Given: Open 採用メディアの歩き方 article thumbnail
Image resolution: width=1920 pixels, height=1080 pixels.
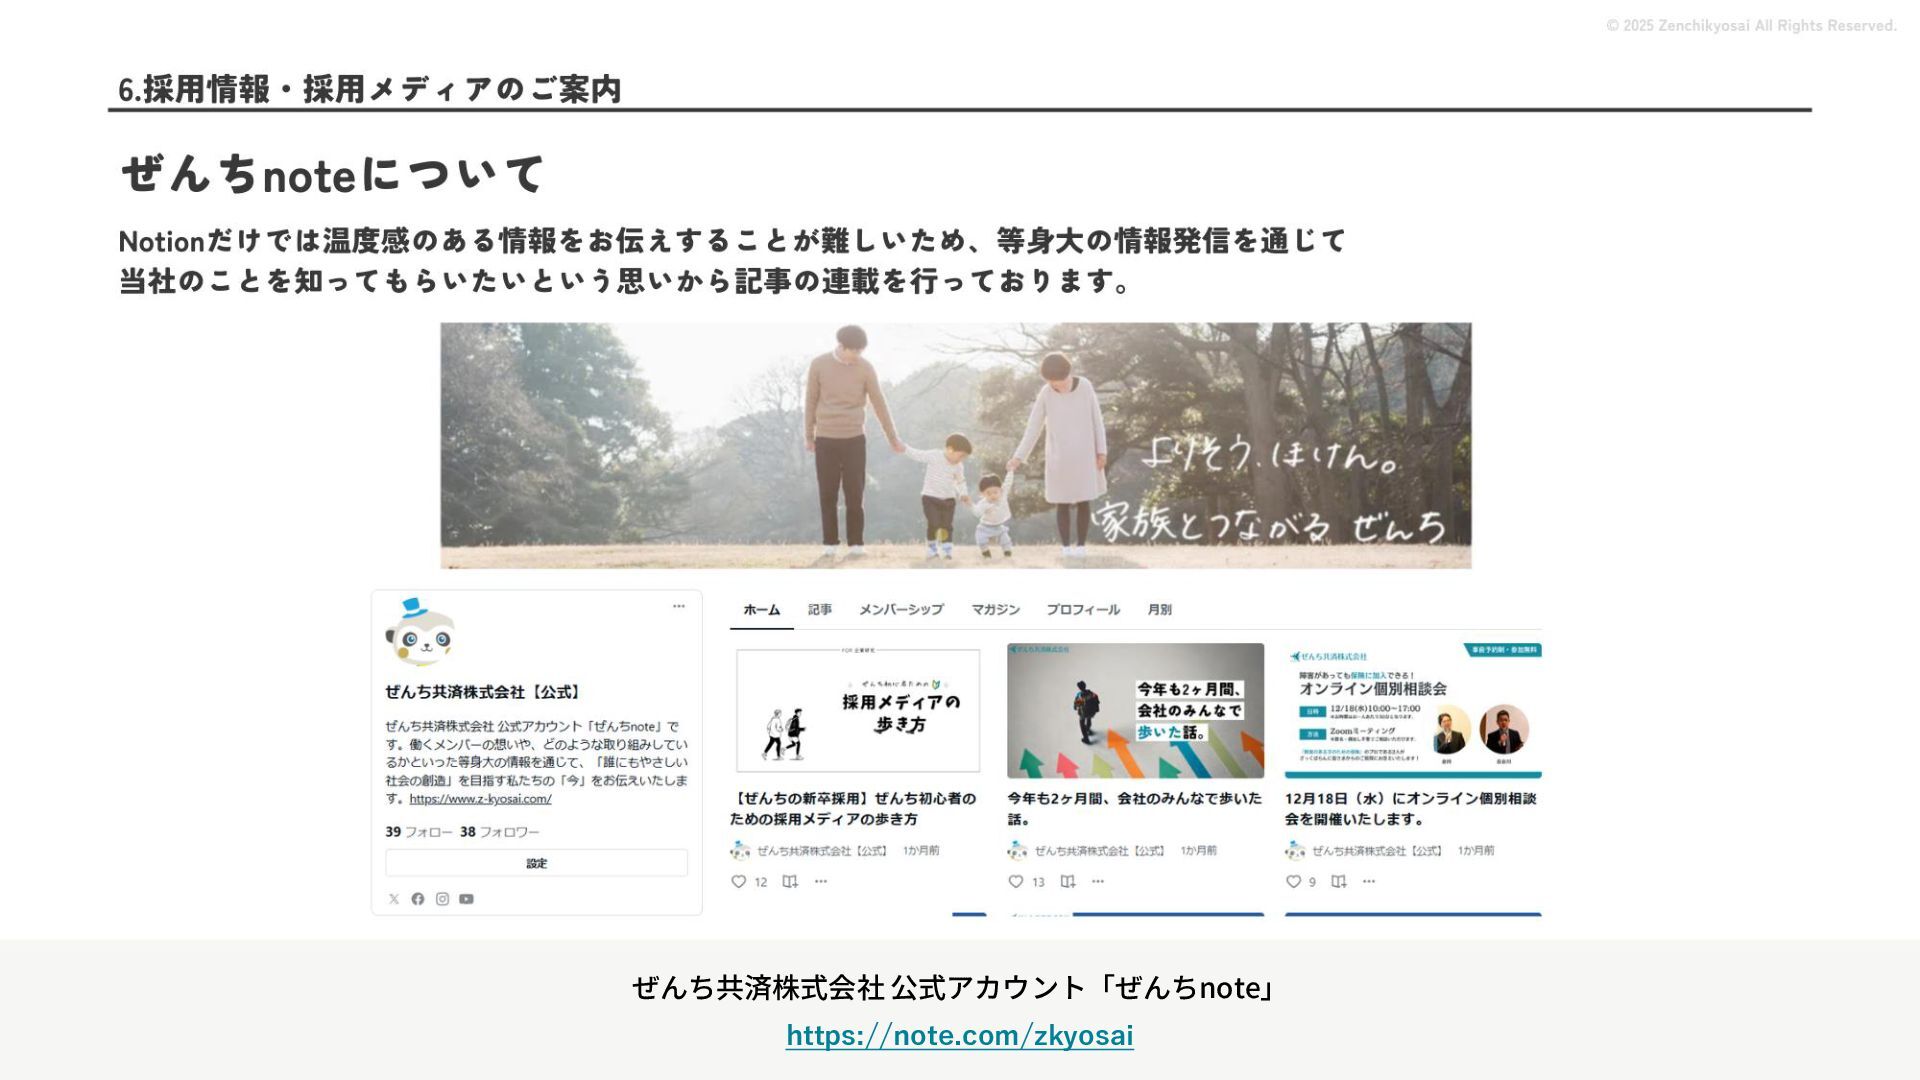Looking at the screenshot, I should 858,711.
